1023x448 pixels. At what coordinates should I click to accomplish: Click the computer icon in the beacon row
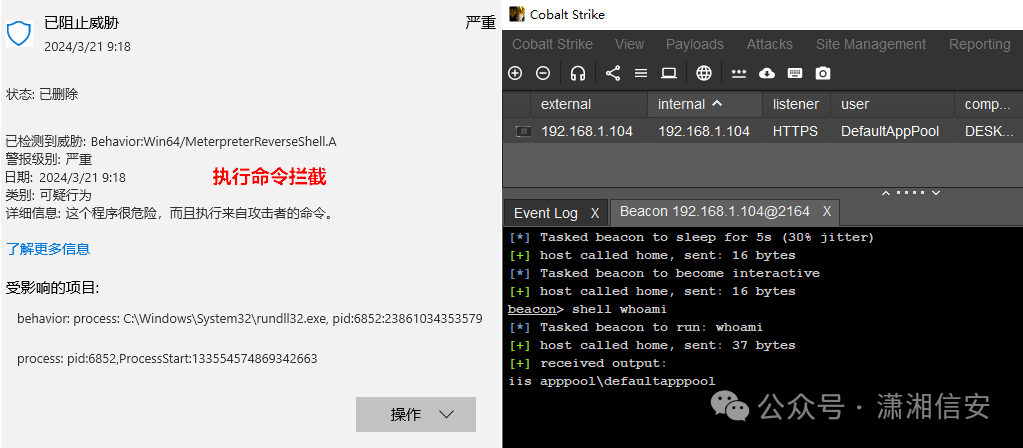pyautogui.click(x=523, y=131)
